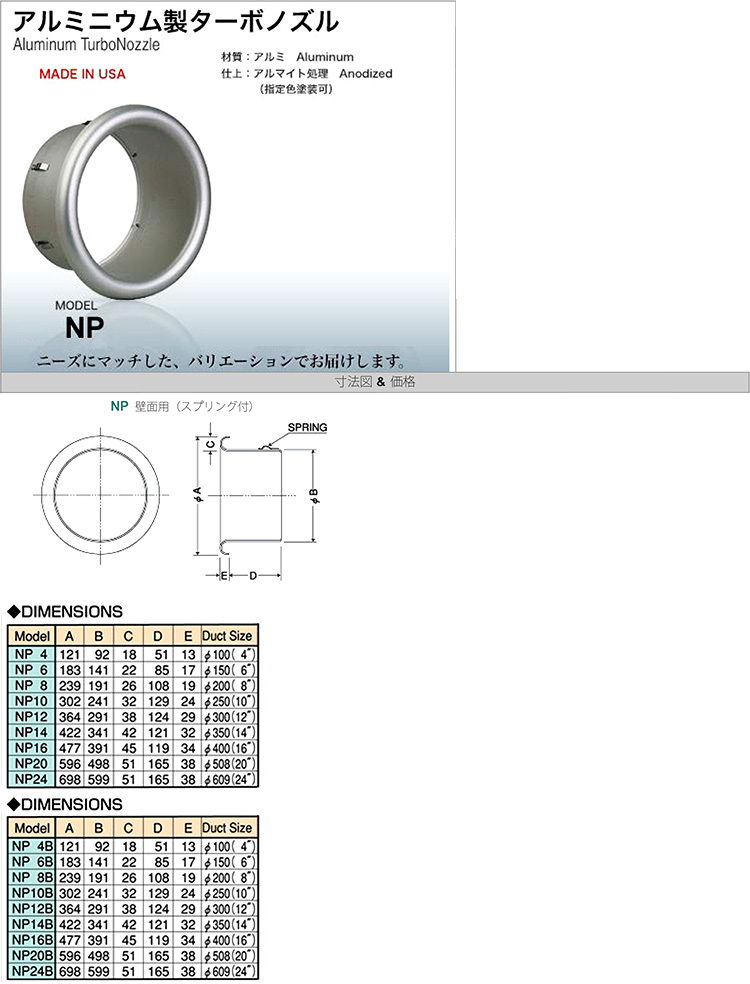Click the φA dimension label in drawing
The image size is (750, 984).
point(197,495)
